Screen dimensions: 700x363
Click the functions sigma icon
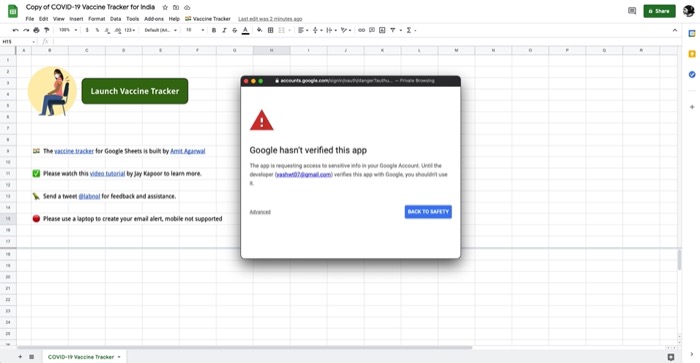[408, 30]
